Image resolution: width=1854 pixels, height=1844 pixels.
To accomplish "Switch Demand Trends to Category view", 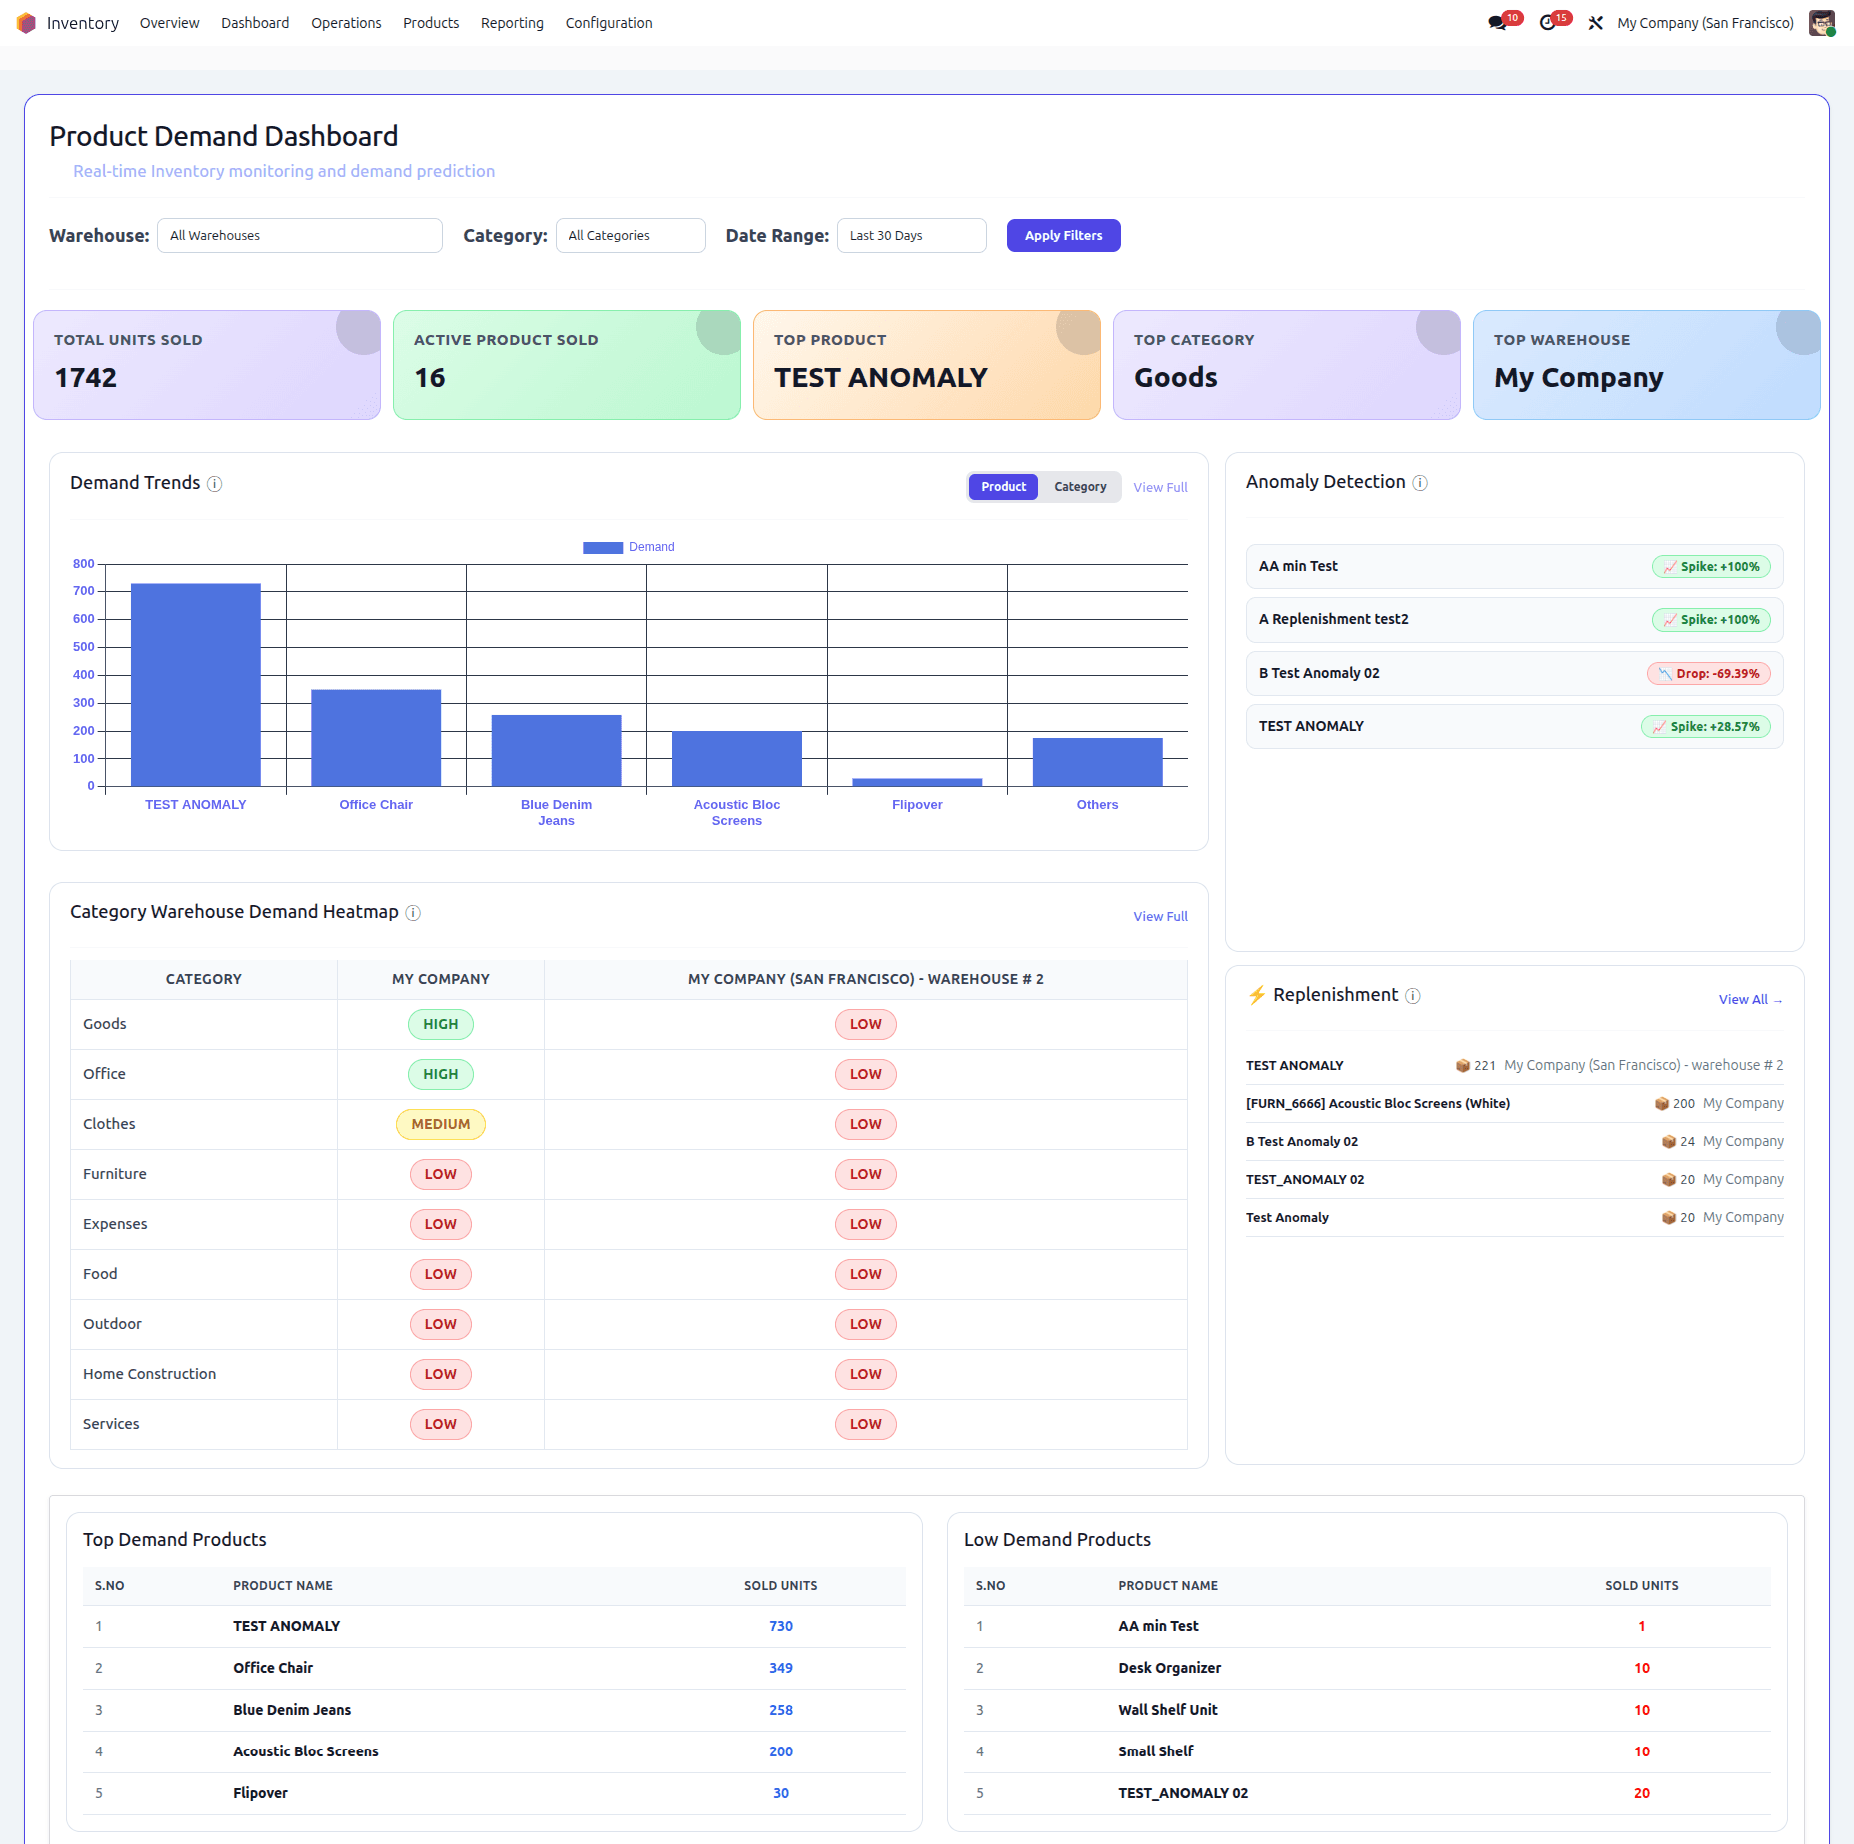I will pos(1080,487).
